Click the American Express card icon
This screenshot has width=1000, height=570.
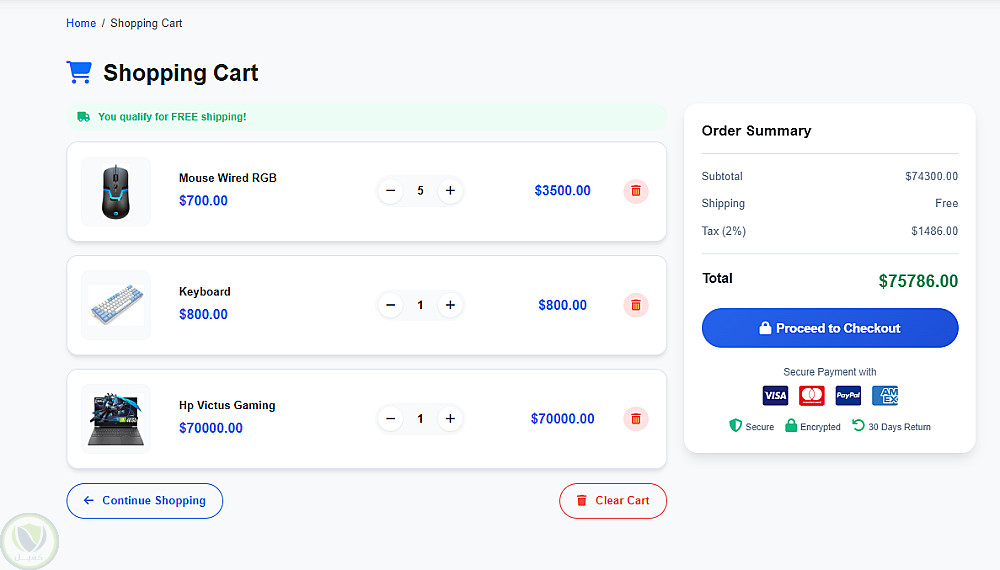click(885, 396)
